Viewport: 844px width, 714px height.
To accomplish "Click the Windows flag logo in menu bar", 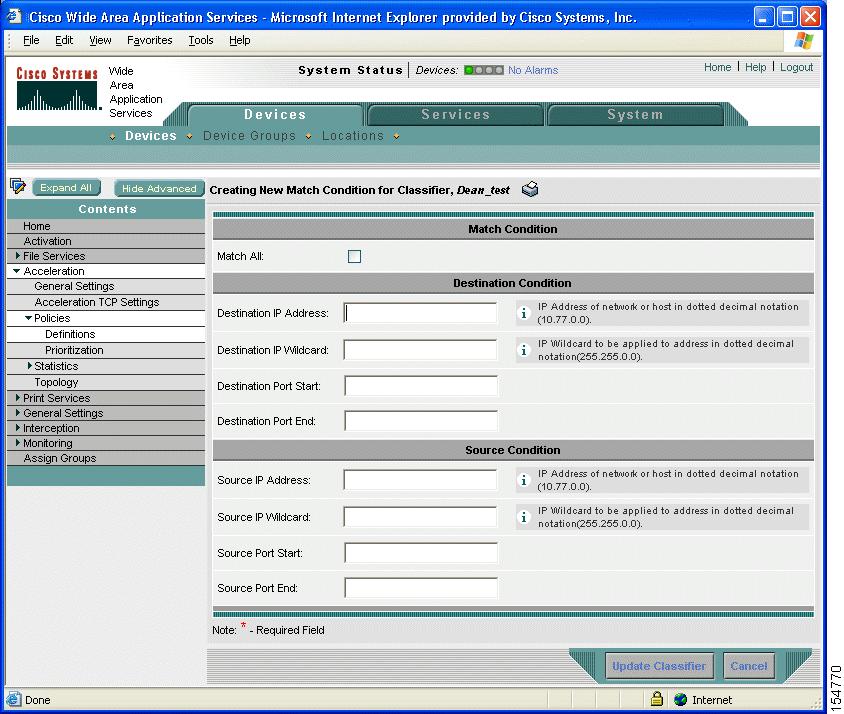I will tap(803, 40).
